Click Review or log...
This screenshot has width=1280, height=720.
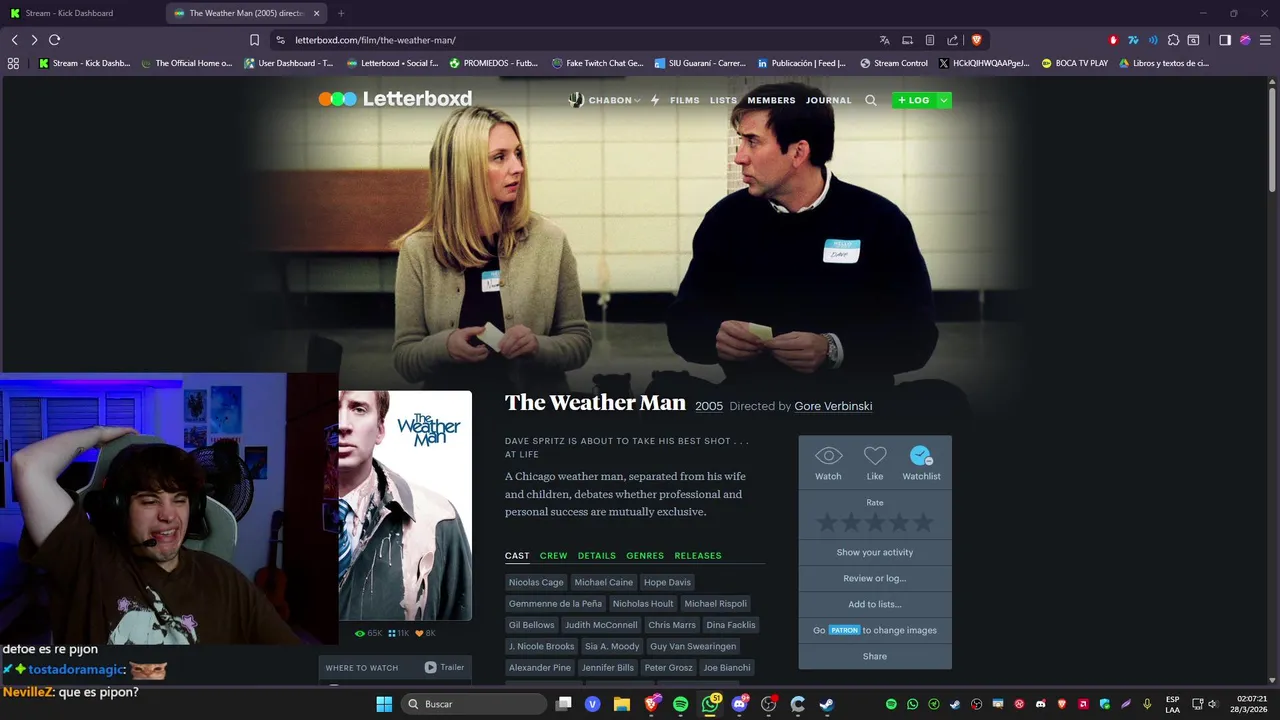tap(875, 578)
